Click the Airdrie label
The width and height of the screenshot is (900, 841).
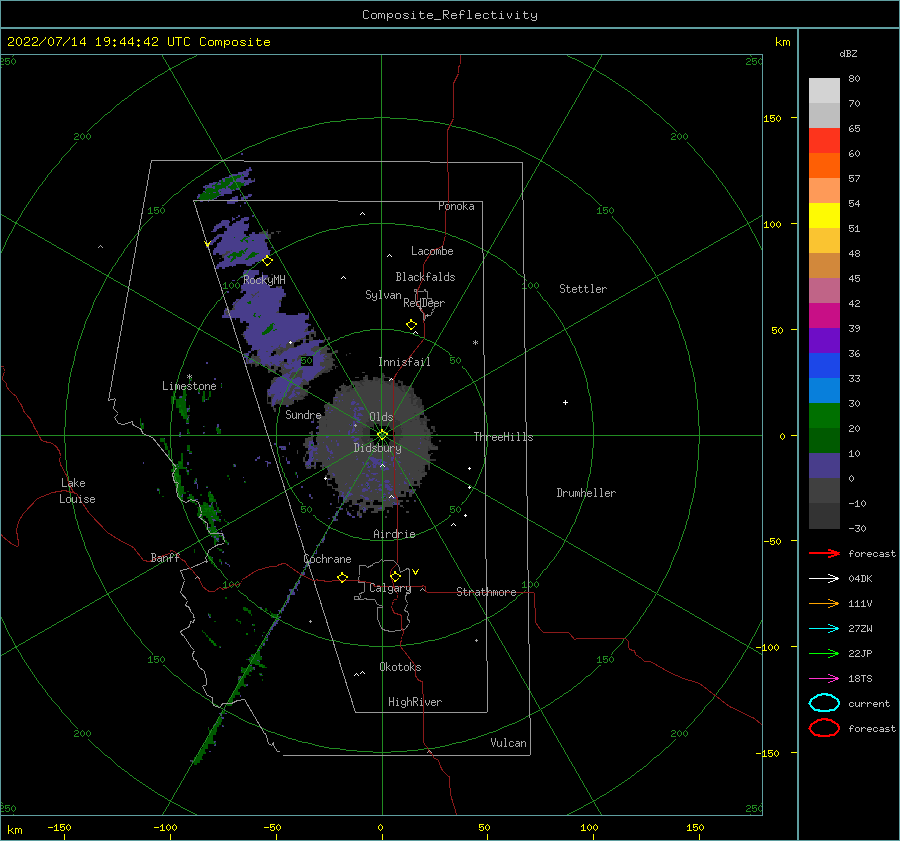[x=394, y=534]
